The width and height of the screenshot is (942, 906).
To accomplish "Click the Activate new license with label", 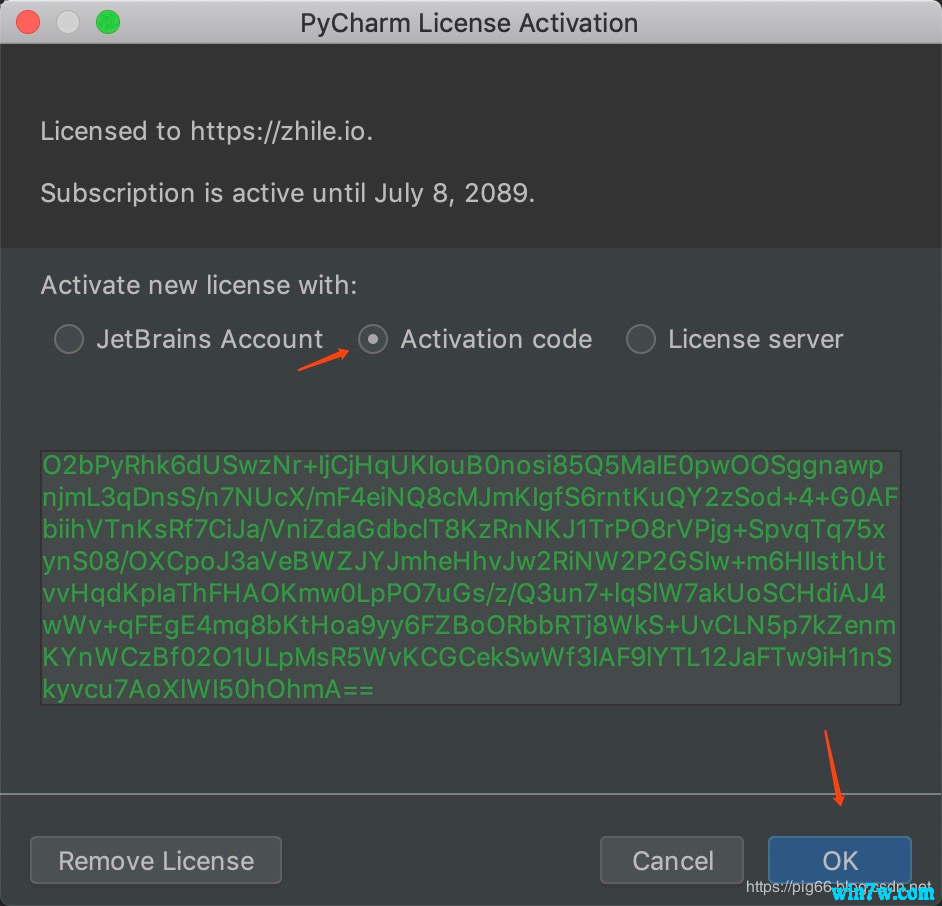I will pyautogui.click(x=198, y=286).
